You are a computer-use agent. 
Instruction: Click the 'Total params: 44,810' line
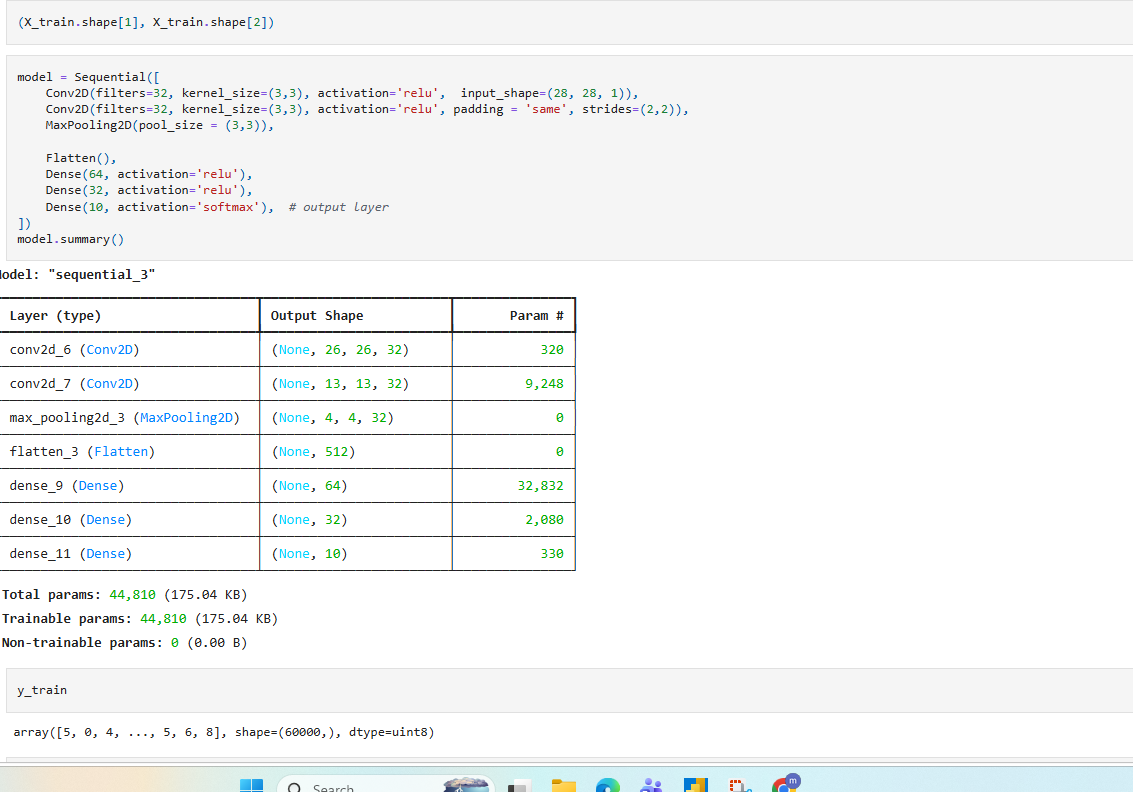tap(124, 595)
